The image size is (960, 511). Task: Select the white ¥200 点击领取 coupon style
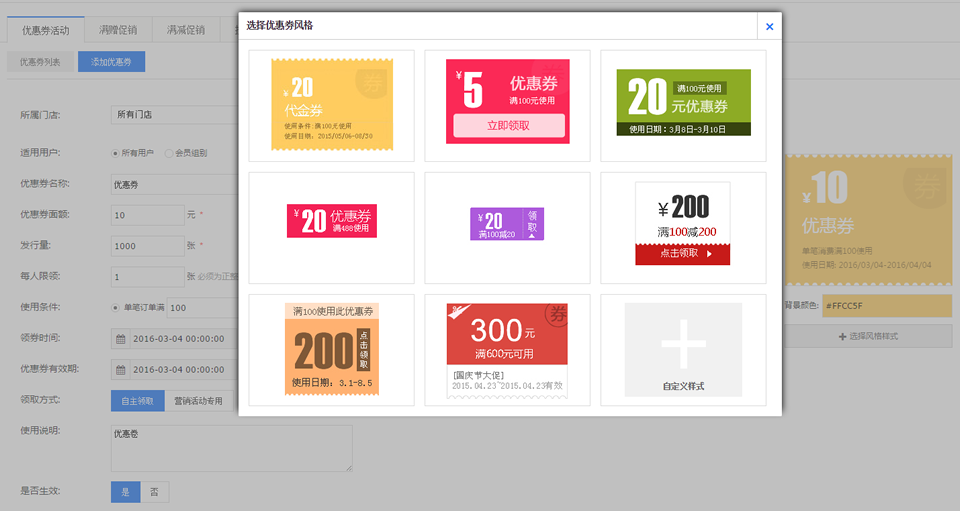click(683, 223)
